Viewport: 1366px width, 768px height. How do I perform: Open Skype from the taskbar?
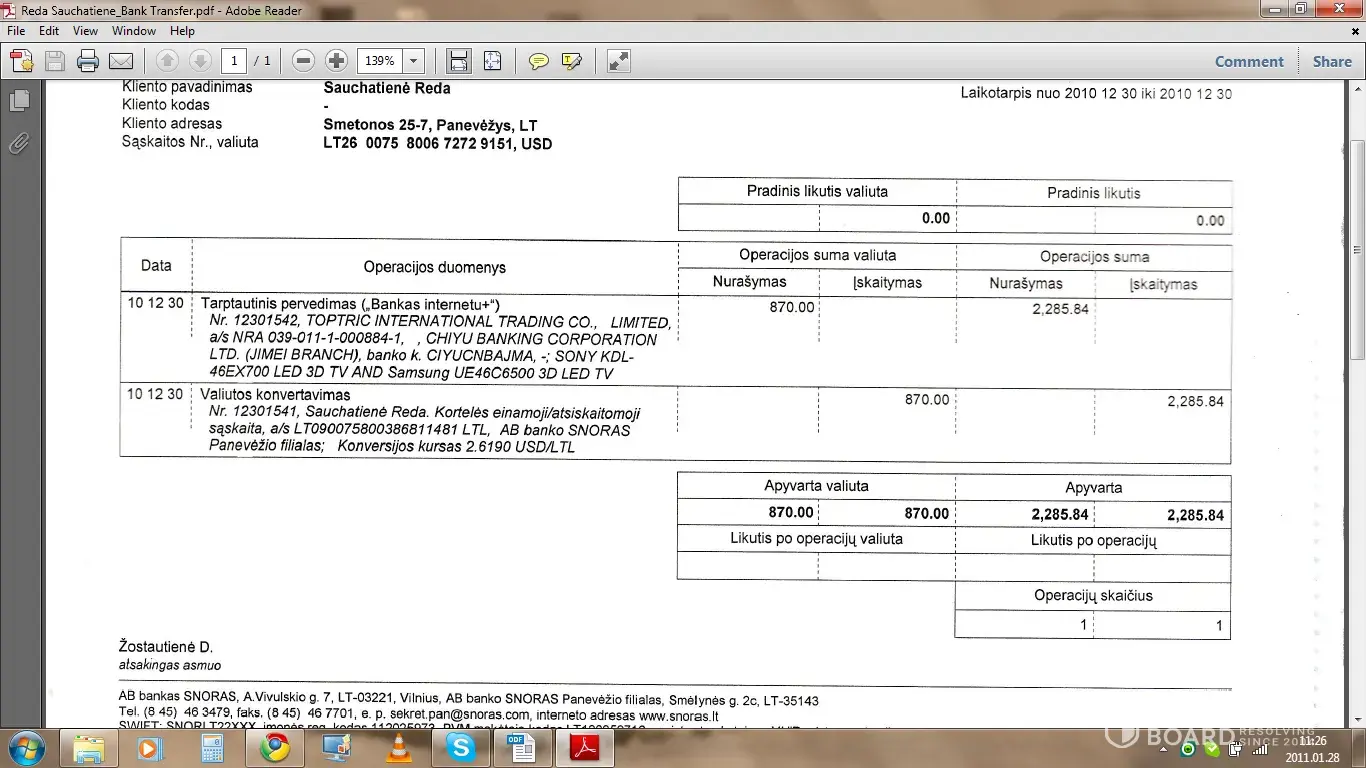[x=461, y=747]
